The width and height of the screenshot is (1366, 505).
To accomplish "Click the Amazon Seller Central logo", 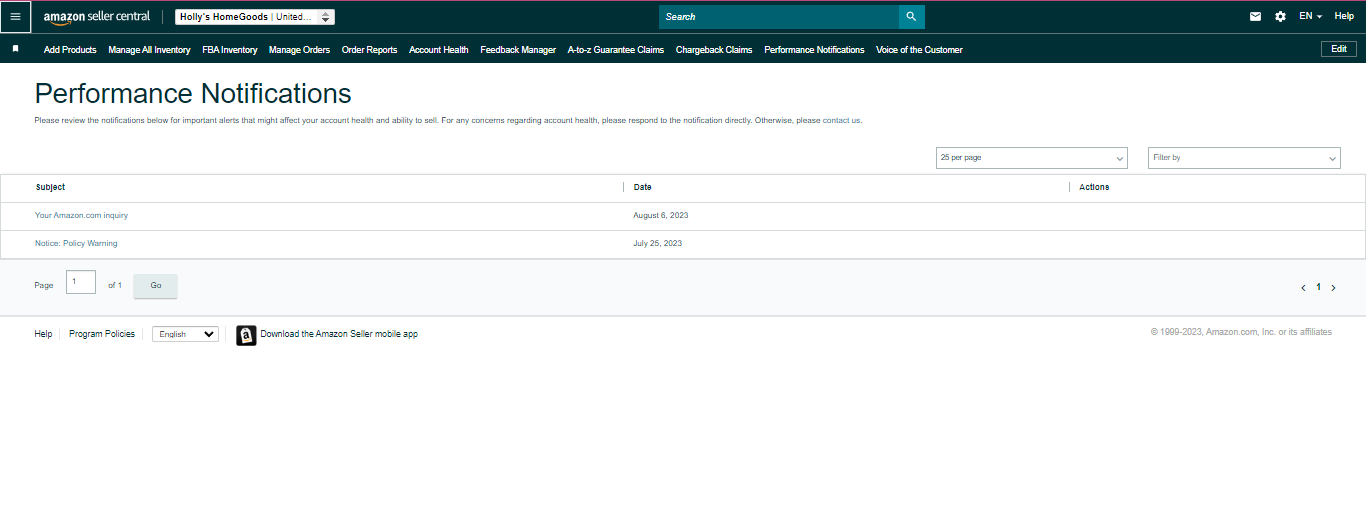I will (x=97, y=17).
